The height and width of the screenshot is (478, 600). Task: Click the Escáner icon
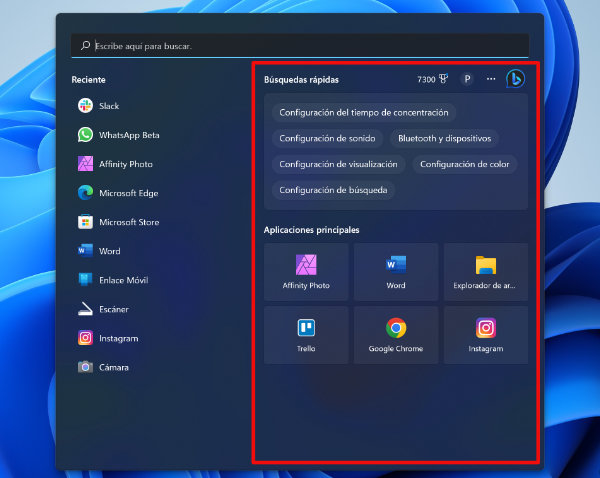click(x=85, y=309)
